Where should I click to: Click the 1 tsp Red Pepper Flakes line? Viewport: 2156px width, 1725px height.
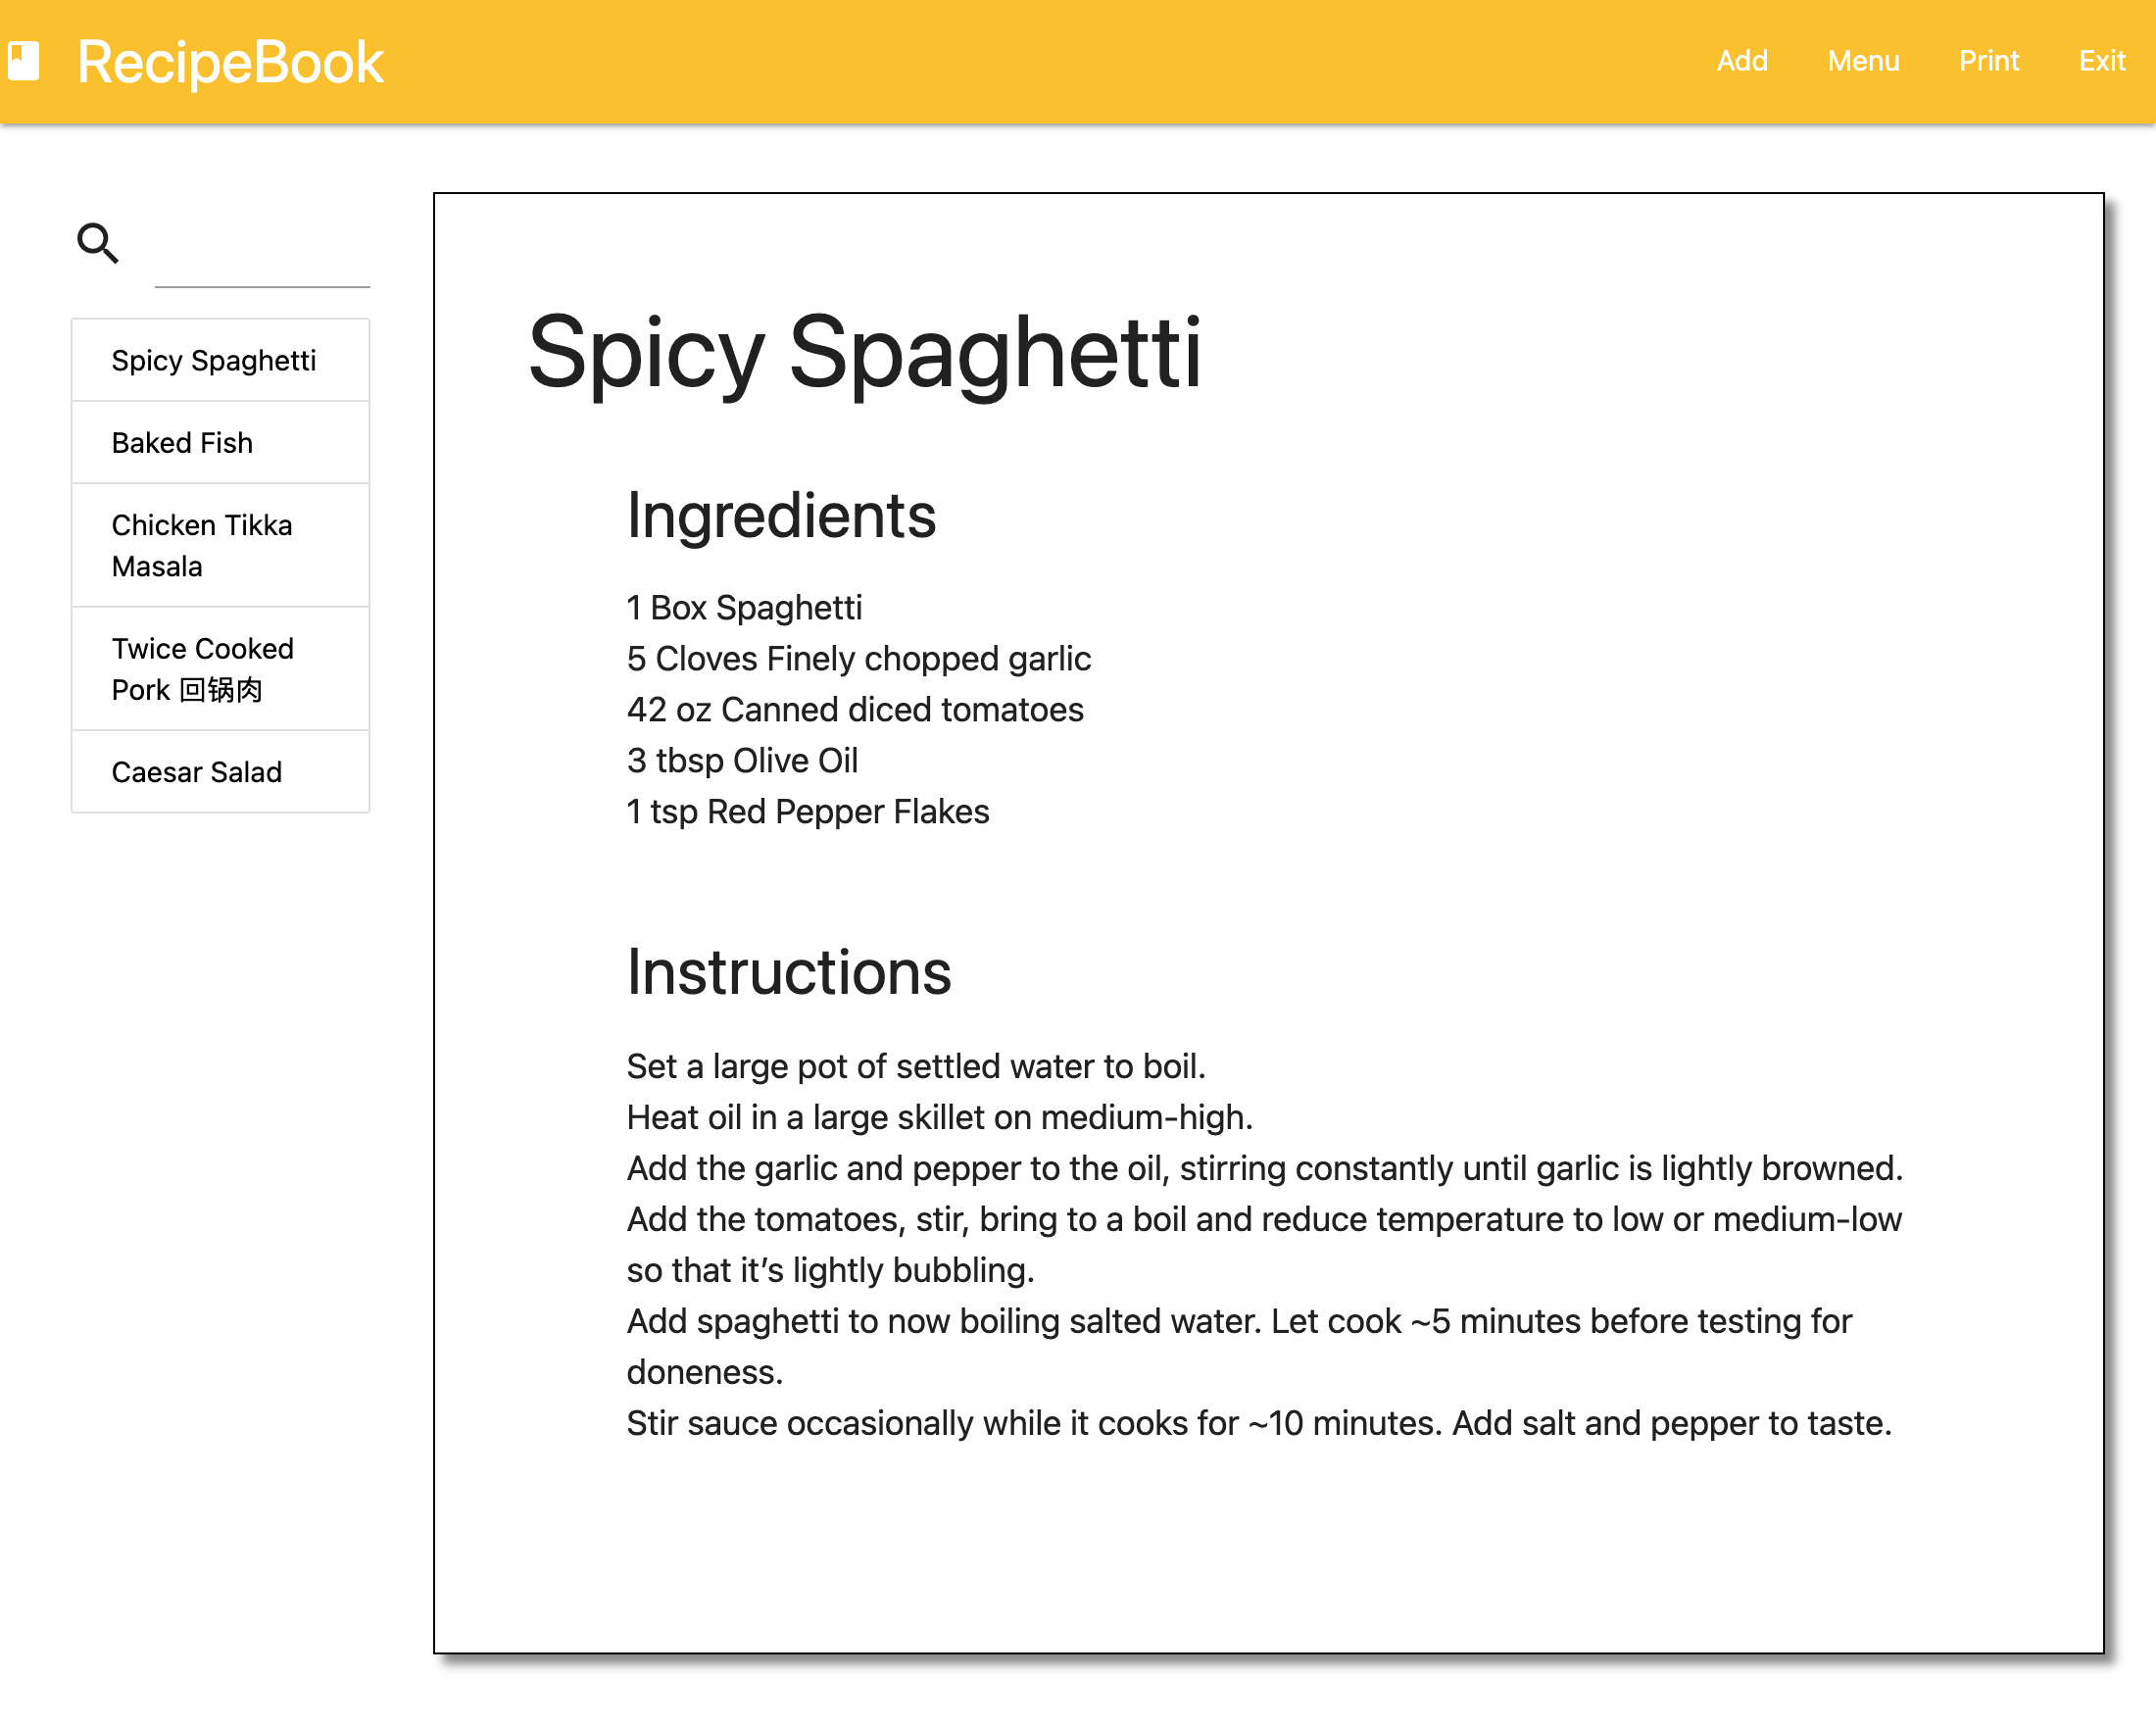click(x=808, y=811)
